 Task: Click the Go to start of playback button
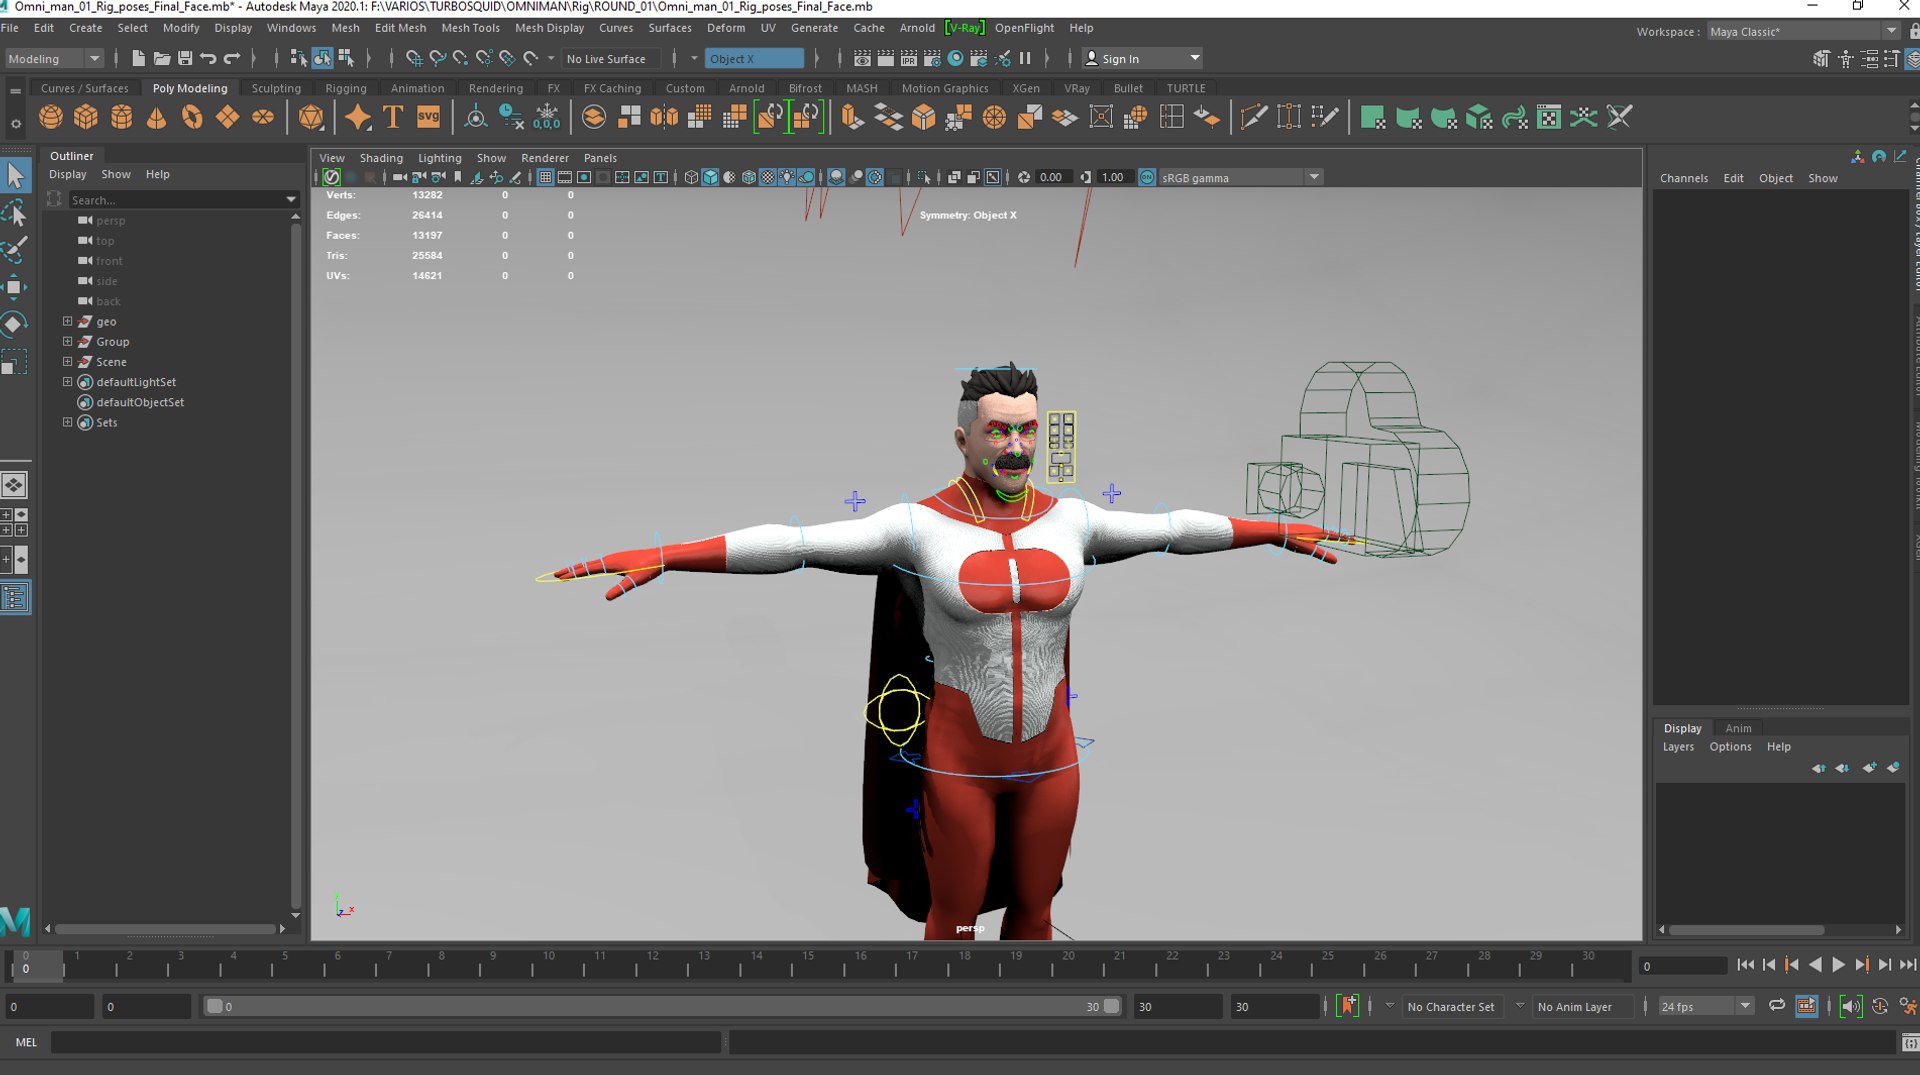click(x=1745, y=965)
